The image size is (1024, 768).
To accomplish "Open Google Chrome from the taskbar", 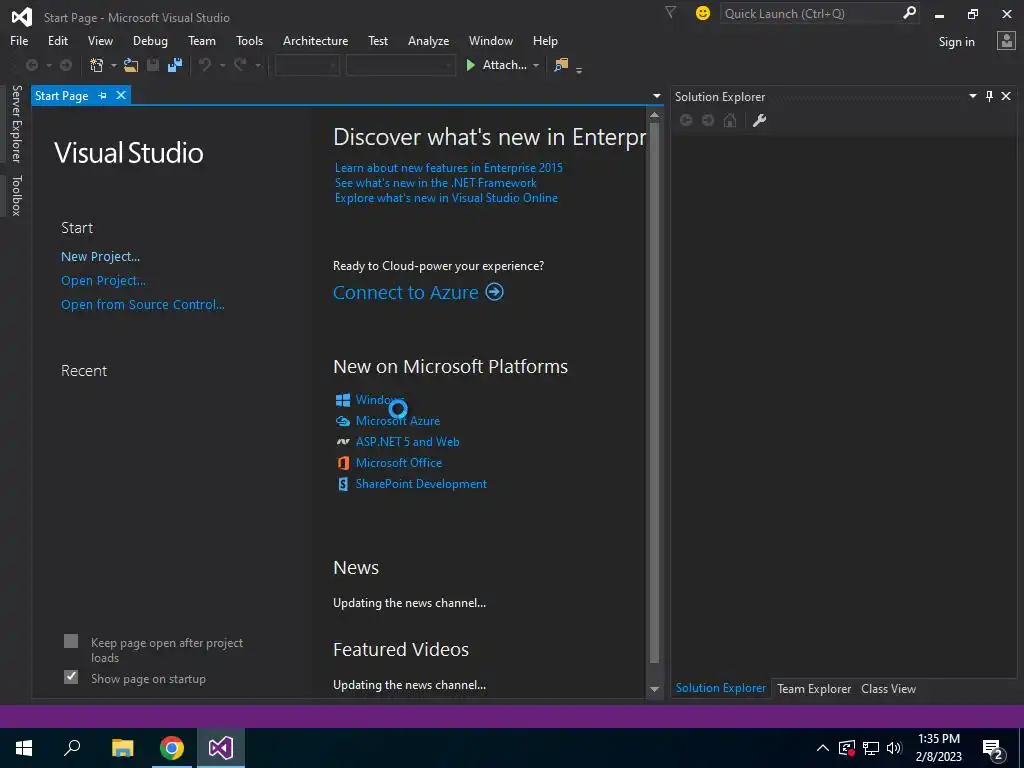I will [x=172, y=748].
